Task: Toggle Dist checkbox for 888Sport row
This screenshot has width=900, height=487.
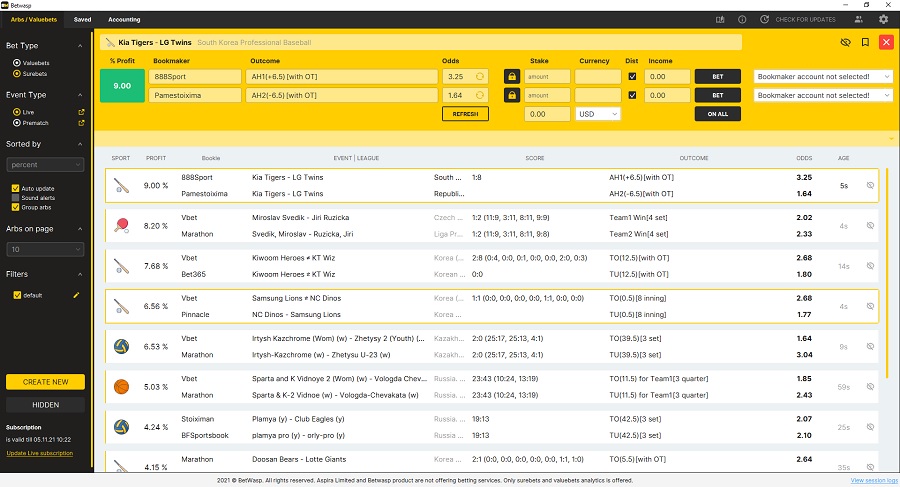Action: pyautogui.click(x=632, y=76)
